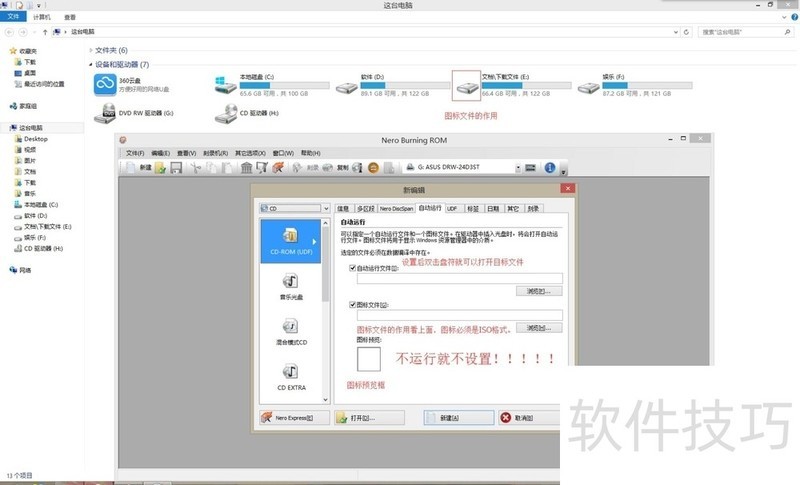800x485 pixels.
Task: Click usage bar of 娱乐 (F:) drive
Action: pos(647,86)
